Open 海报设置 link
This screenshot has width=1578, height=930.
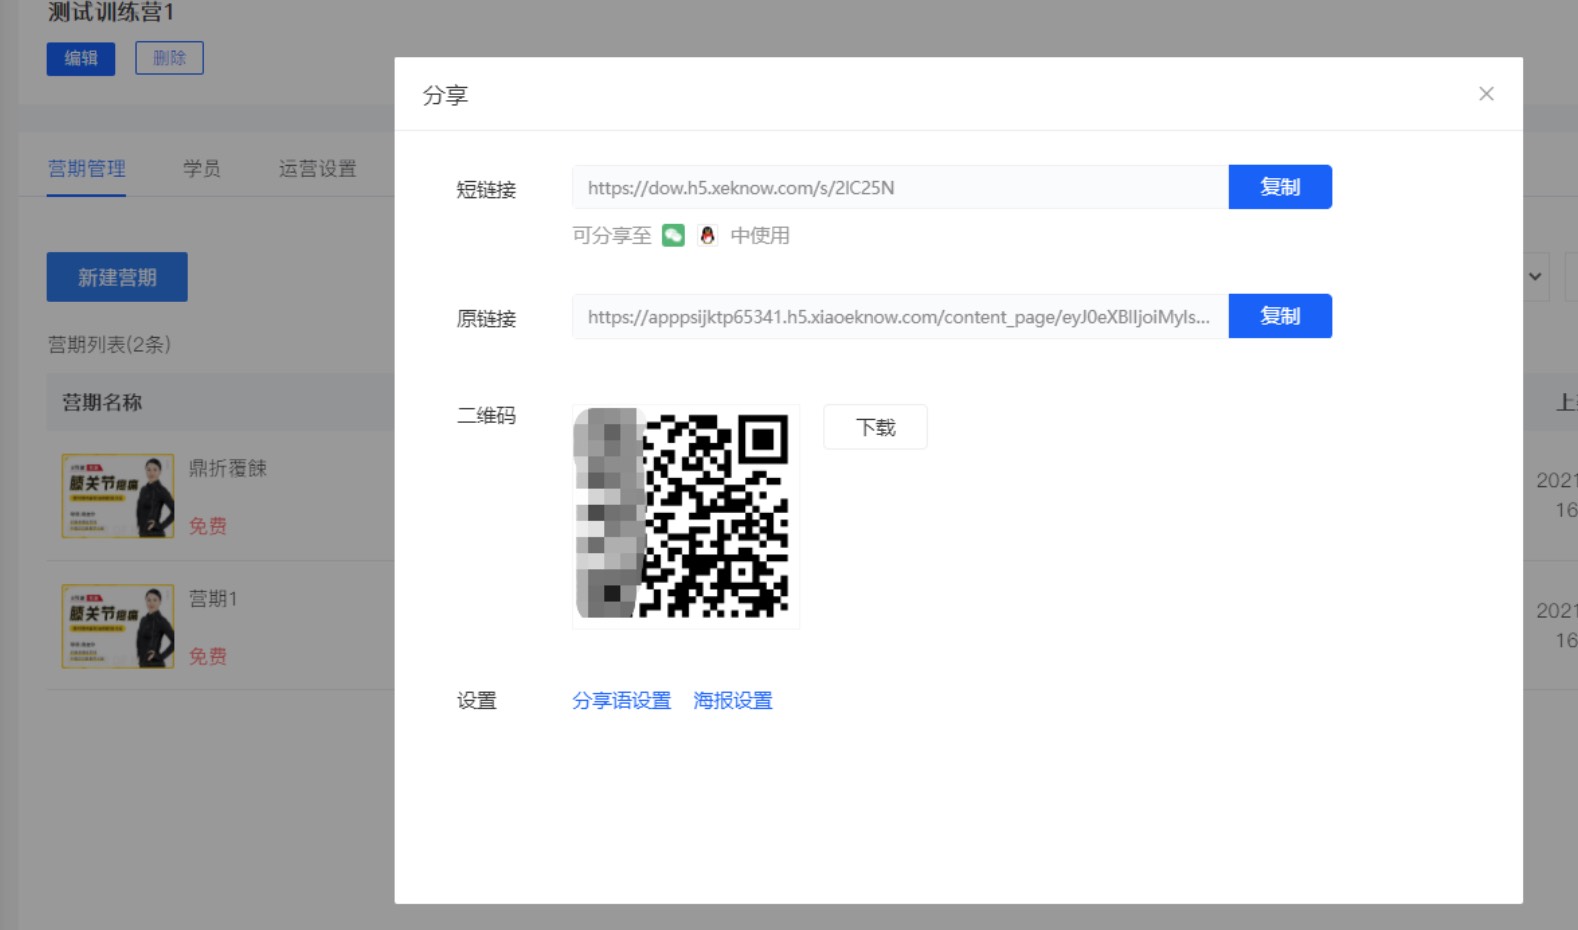733,700
